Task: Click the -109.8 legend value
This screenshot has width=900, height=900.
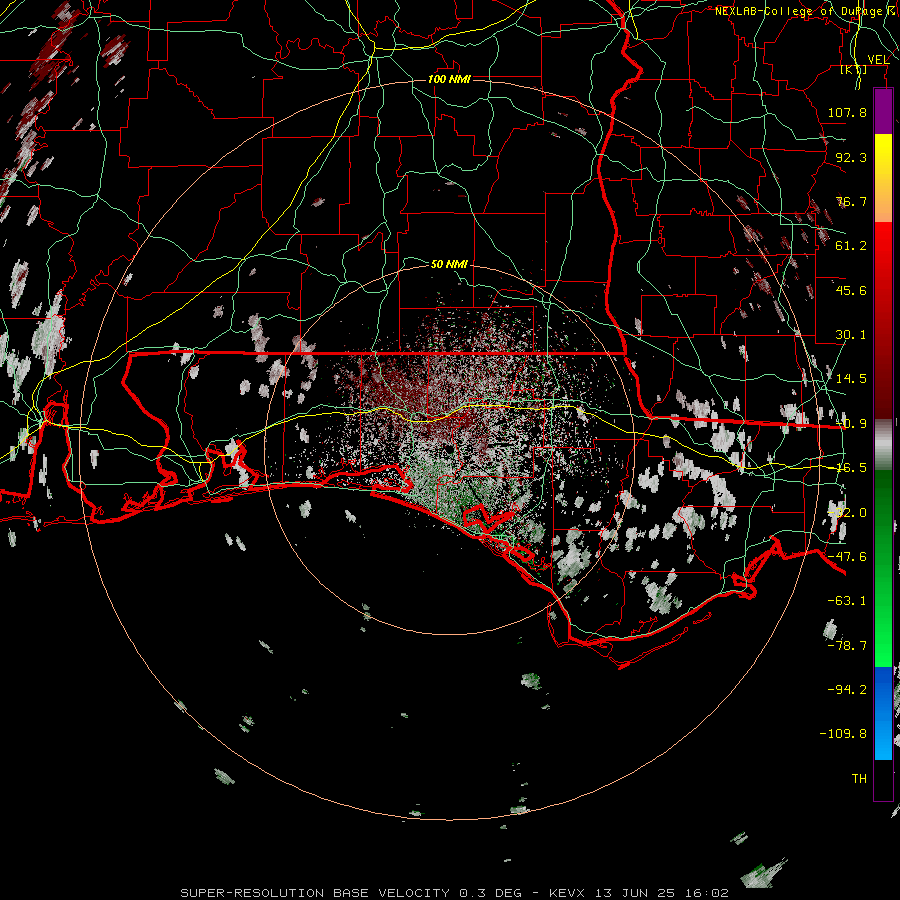Action: (843, 734)
